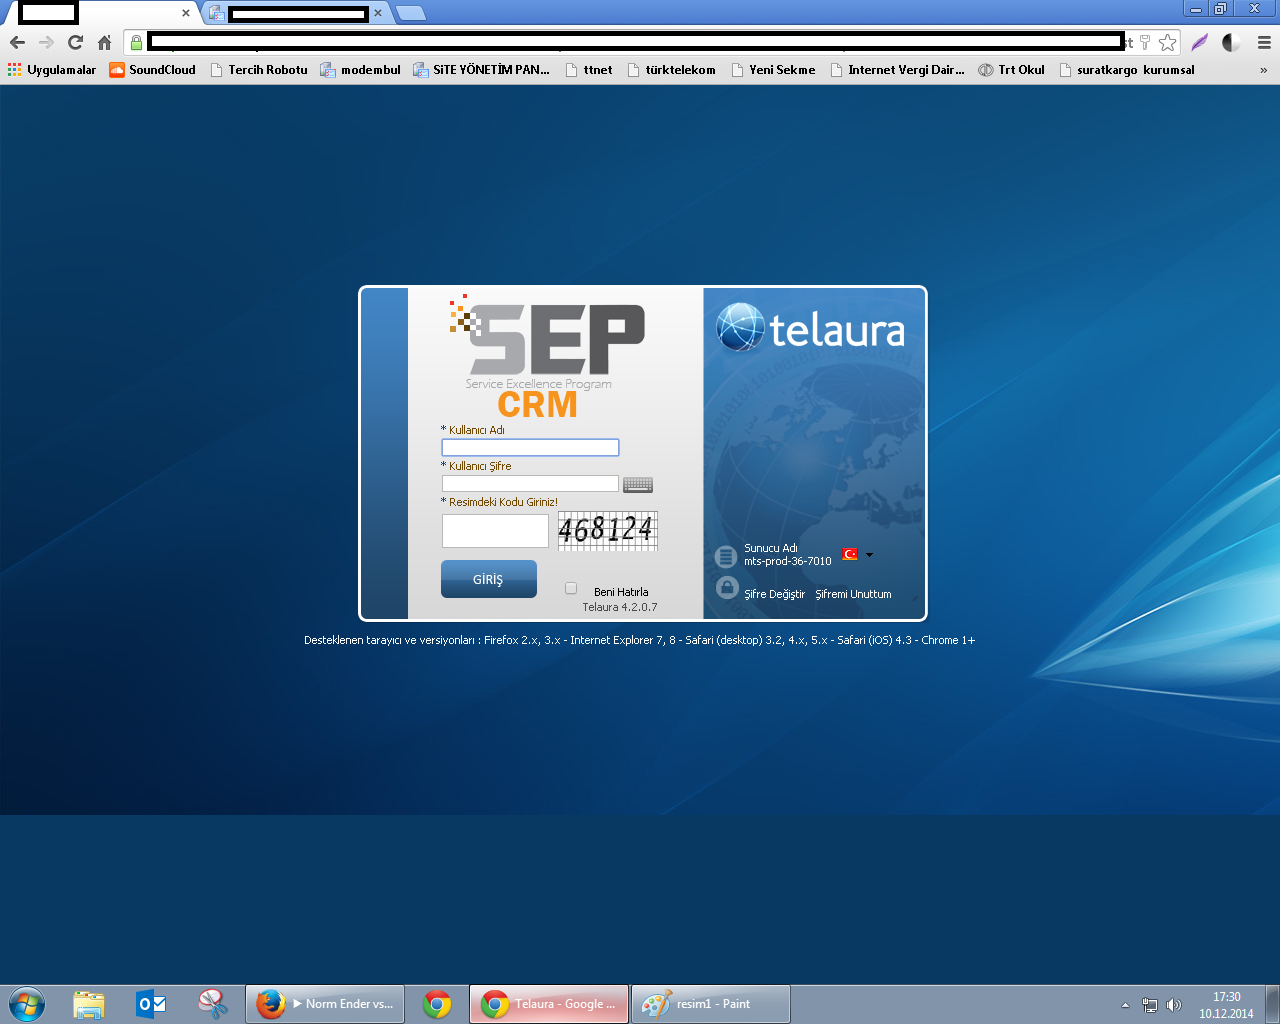Open the suratkargo kurumsal bookmark
Screen dimensions: 1280x1024
tap(1127, 70)
